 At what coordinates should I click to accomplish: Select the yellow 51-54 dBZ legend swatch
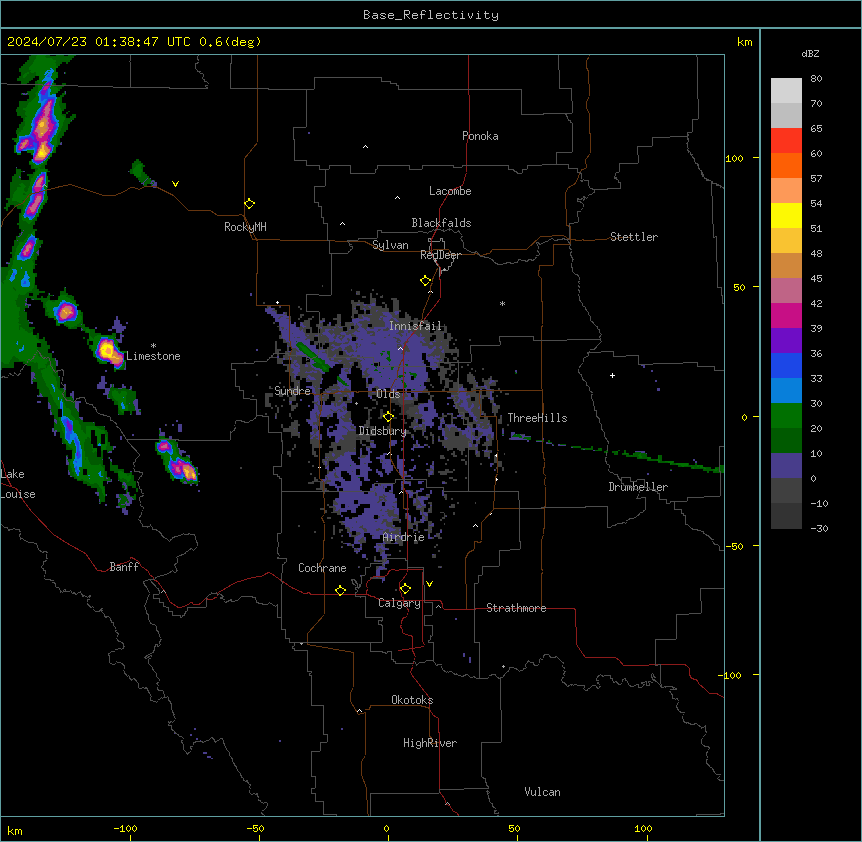click(x=786, y=215)
